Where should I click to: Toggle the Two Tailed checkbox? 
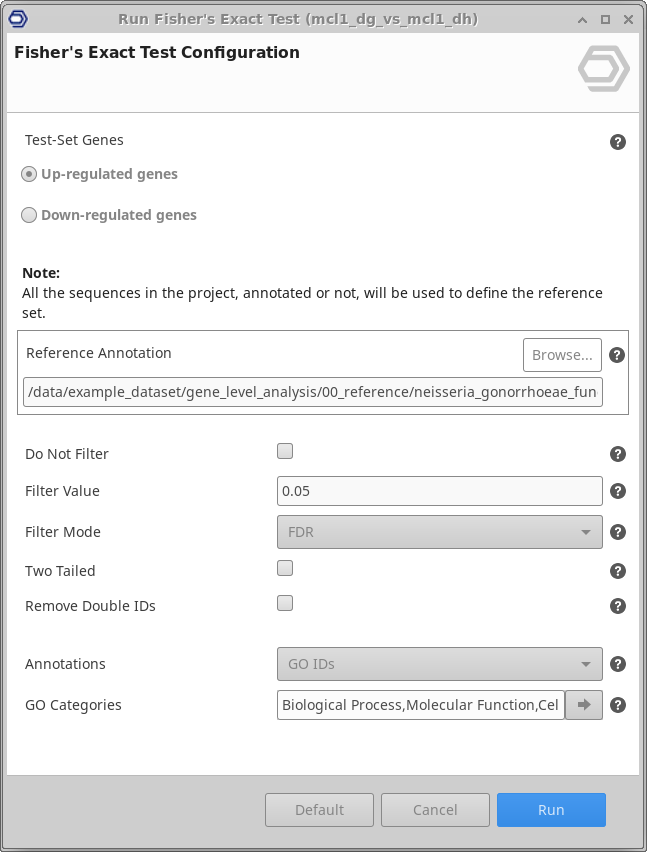[x=285, y=568]
